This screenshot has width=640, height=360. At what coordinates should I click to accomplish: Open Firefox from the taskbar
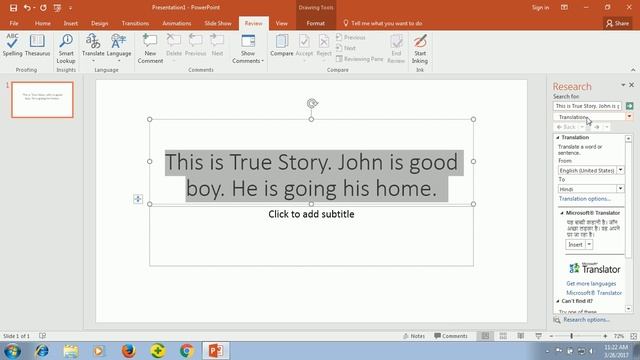[128, 351]
